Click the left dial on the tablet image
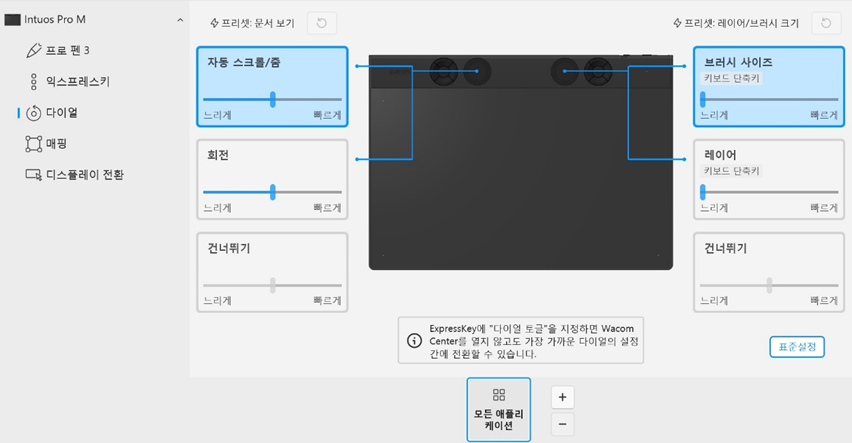 477,71
